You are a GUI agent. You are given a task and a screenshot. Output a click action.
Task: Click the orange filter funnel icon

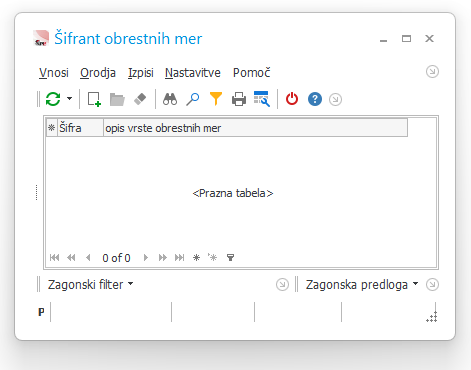coord(216,99)
